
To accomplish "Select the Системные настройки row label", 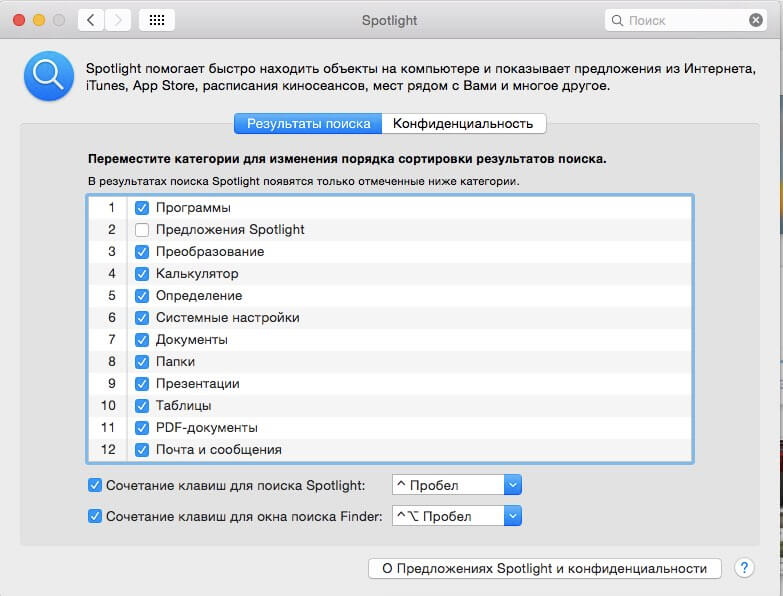I will 228,317.
